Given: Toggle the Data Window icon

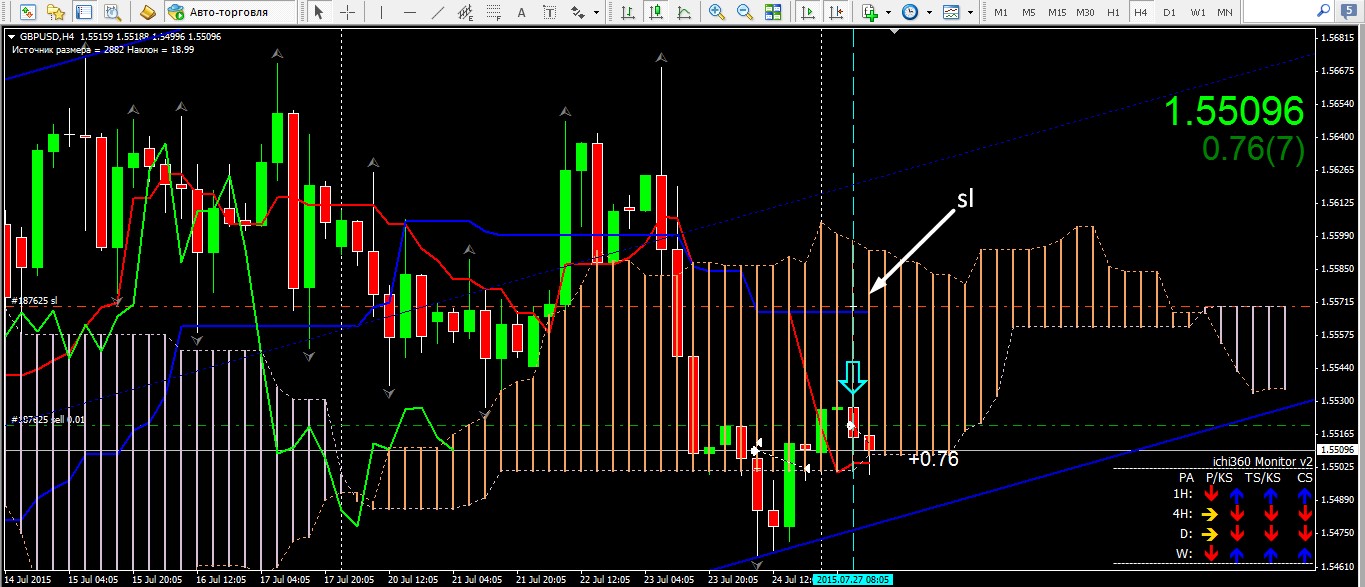Looking at the screenshot, I should coord(85,12).
